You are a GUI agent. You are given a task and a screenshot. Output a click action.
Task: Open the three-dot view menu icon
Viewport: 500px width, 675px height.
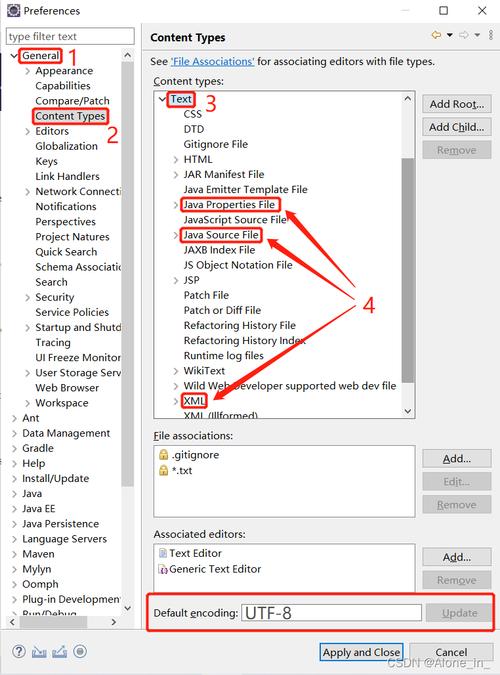coord(491,35)
